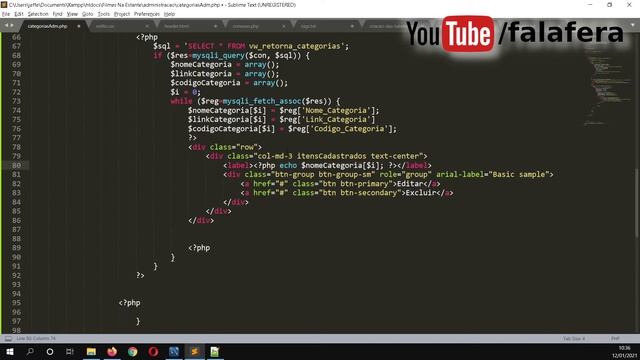Click line number 92 in gutter
Screen dimensions: 640x360
[16, 275]
